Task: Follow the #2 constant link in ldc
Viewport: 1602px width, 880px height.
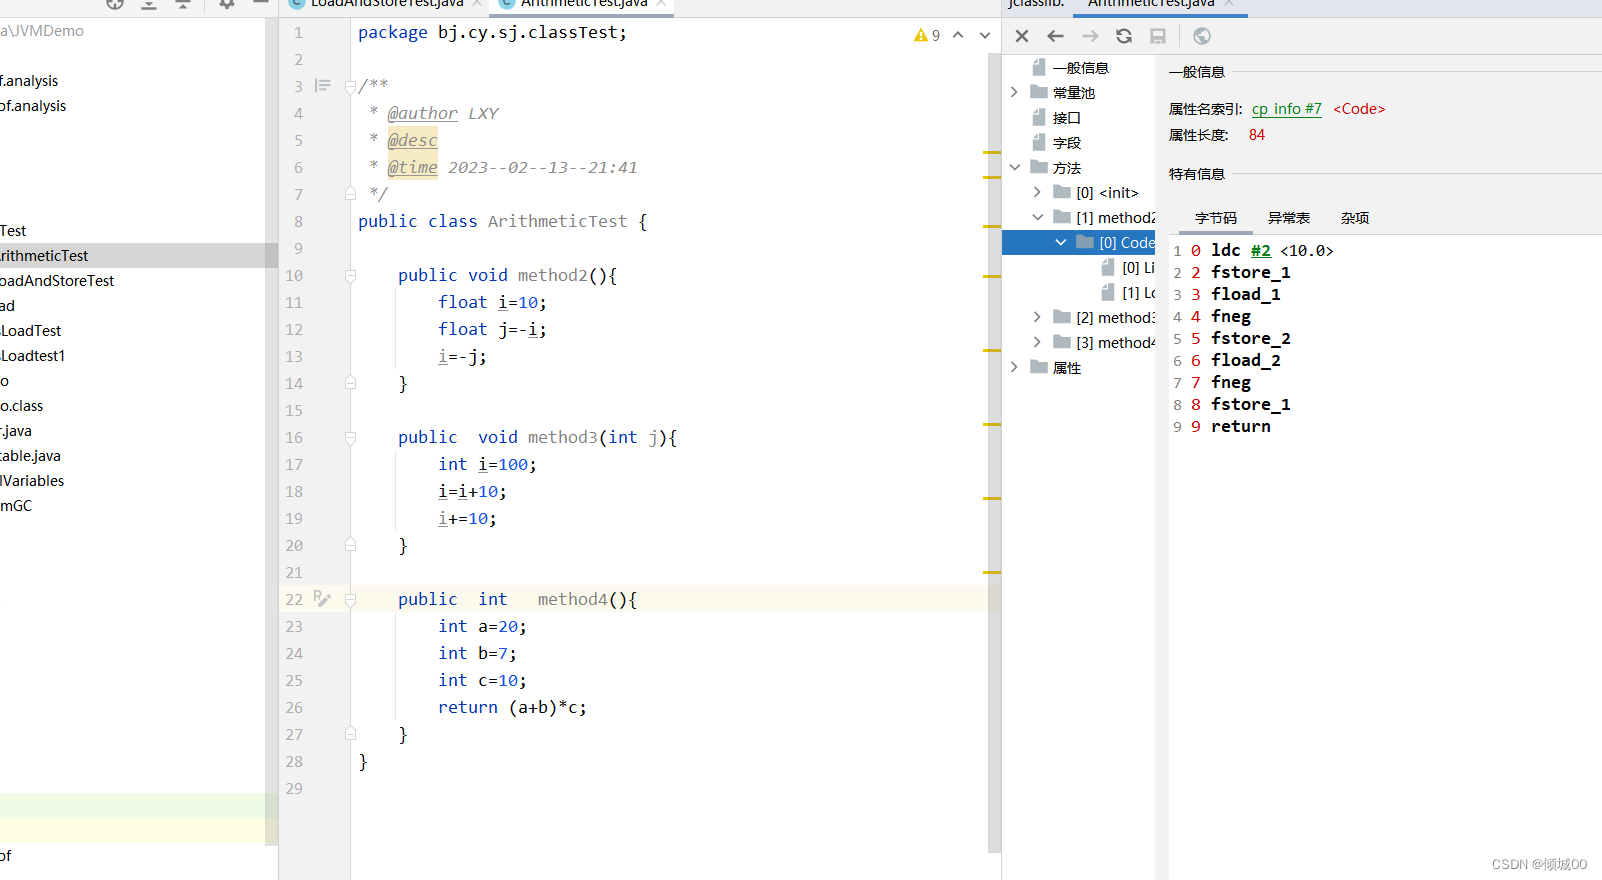Action: click(x=1261, y=250)
